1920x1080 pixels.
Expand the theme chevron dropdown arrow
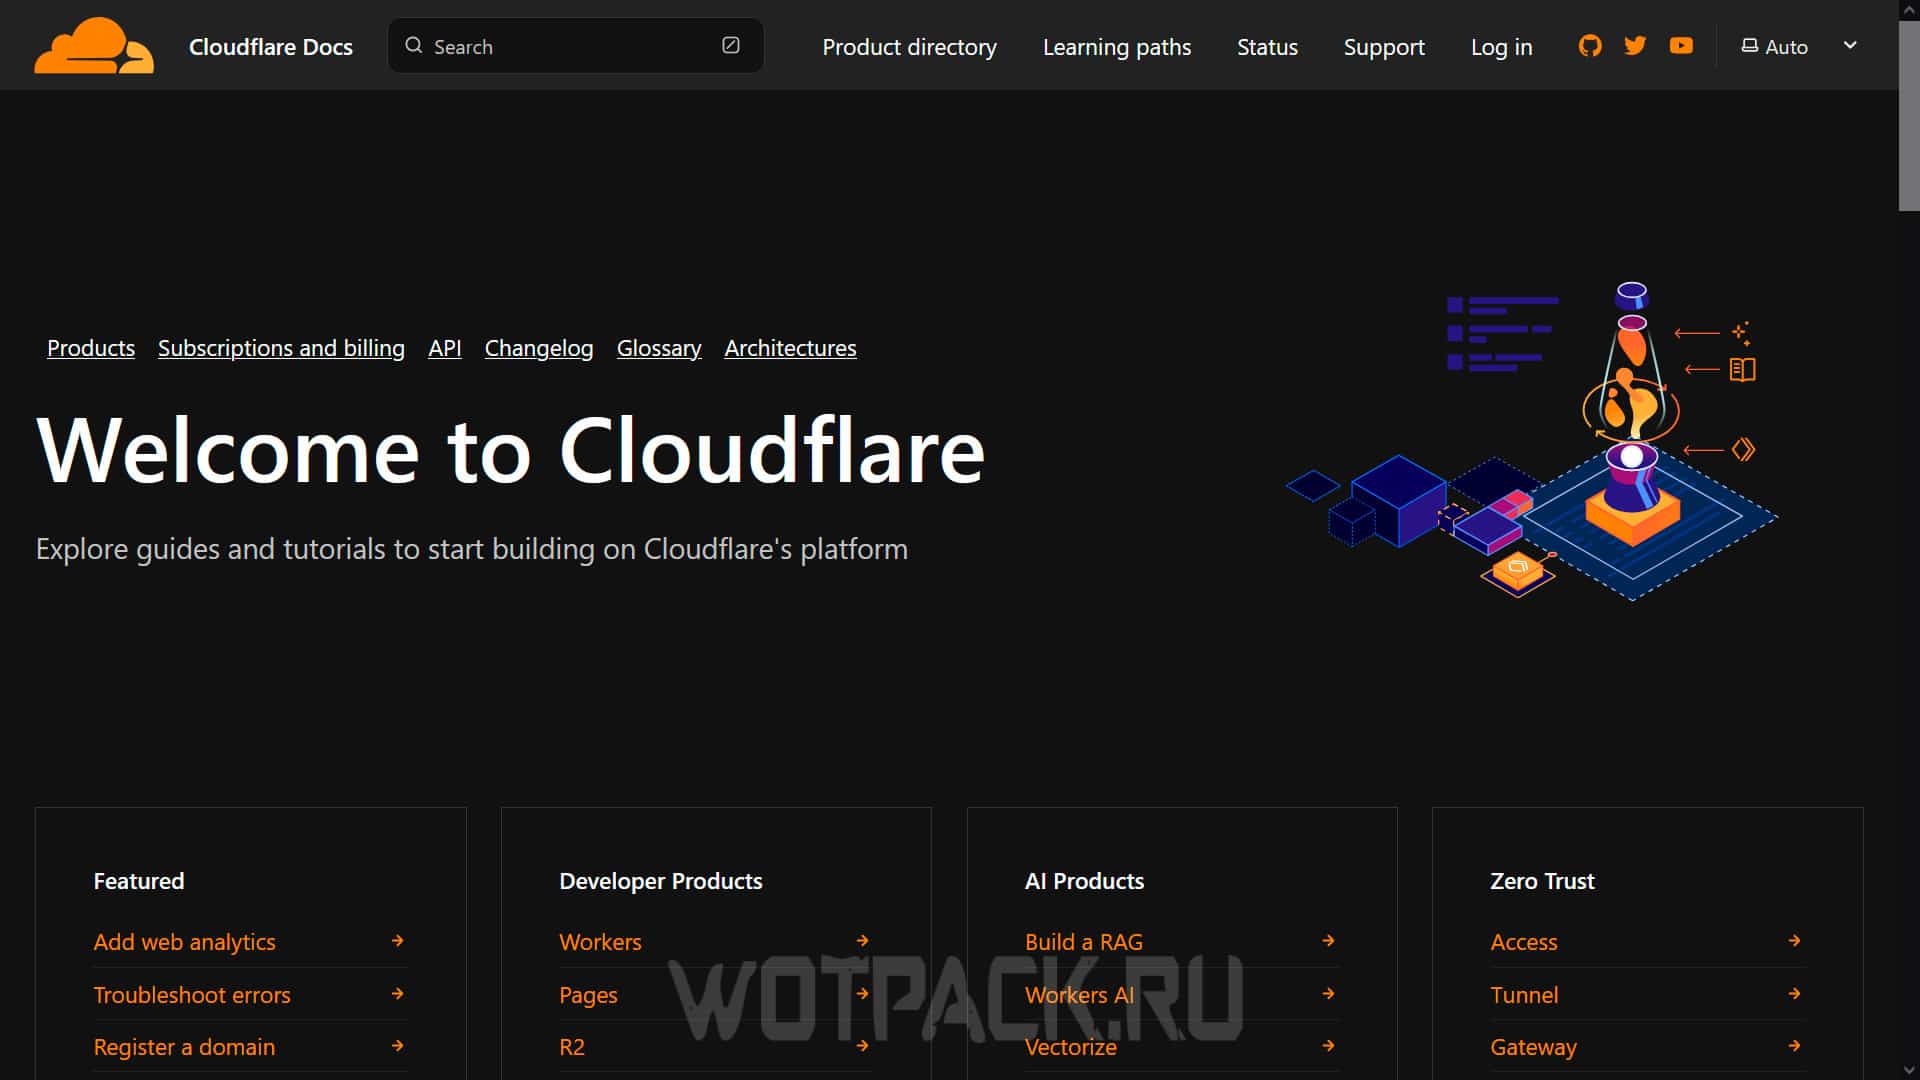[1850, 45]
